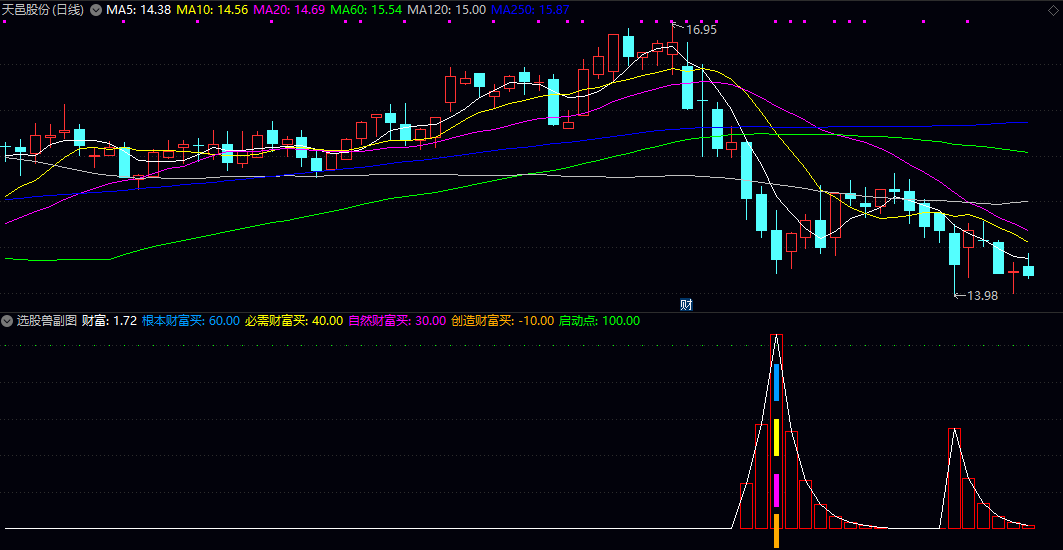Select the 创造财富买: -10.00 label
The height and width of the screenshot is (550, 1063).
pos(502,321)
